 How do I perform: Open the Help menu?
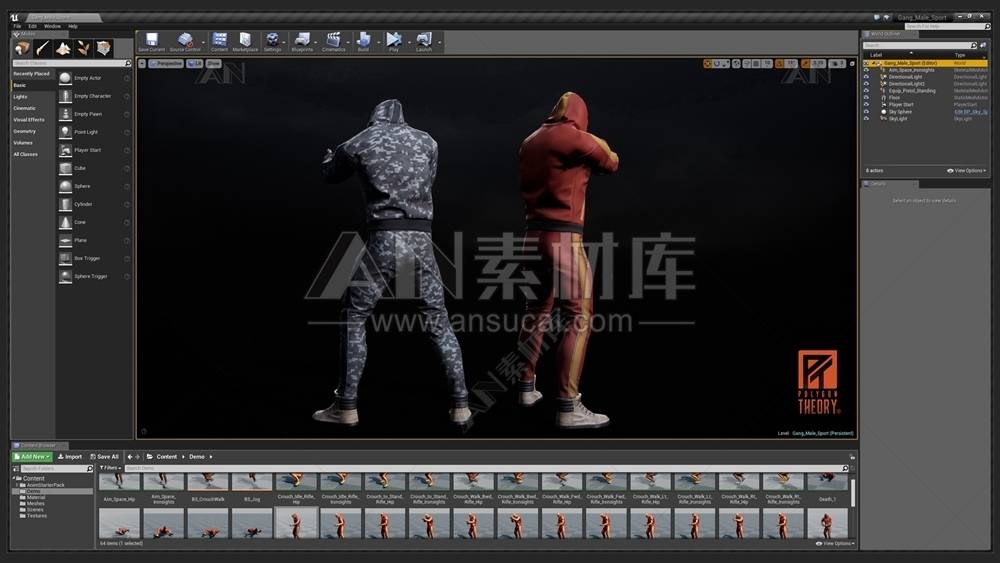pyautogui.click(x=73, y=26)
